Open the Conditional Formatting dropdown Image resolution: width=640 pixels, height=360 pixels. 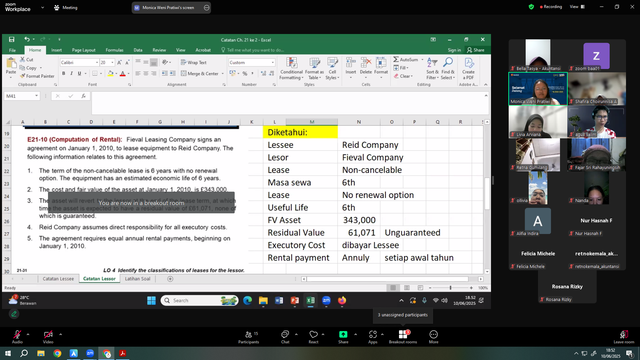pyautogui.click(x=291, y=68)
